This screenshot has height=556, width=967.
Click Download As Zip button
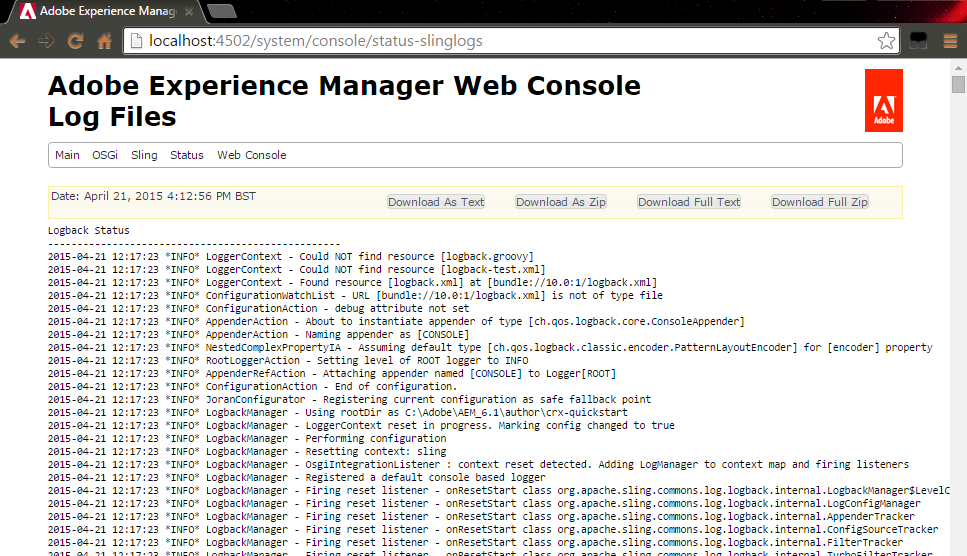coord(561,202)
